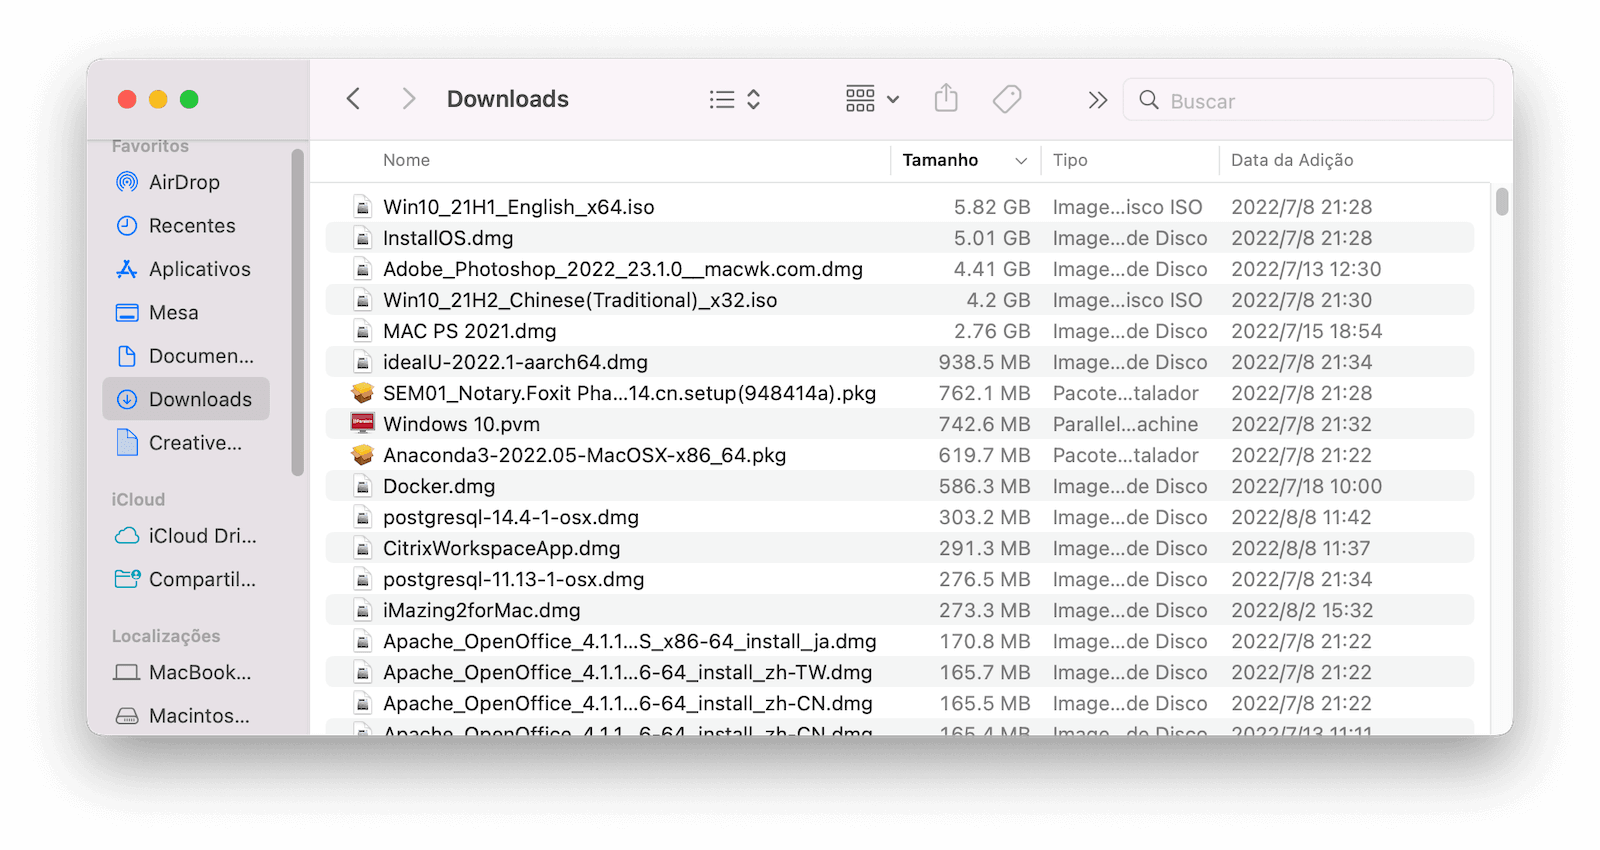Click the MacBook laptop icon

point(127,673)
